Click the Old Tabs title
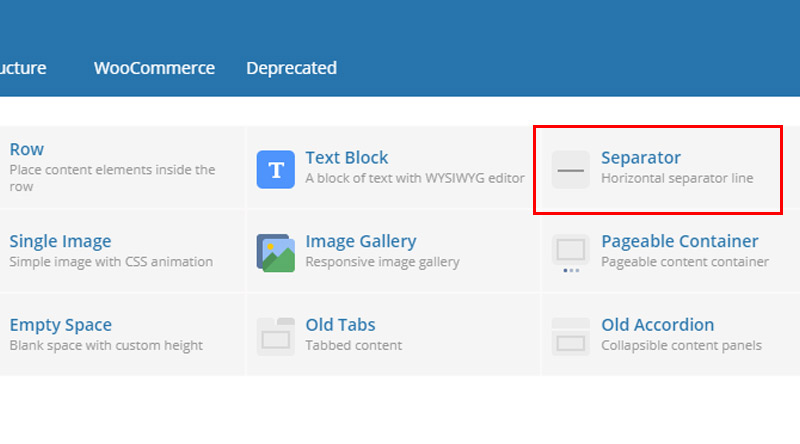Viewport: 800px width, 444px height. coord(340,325)
